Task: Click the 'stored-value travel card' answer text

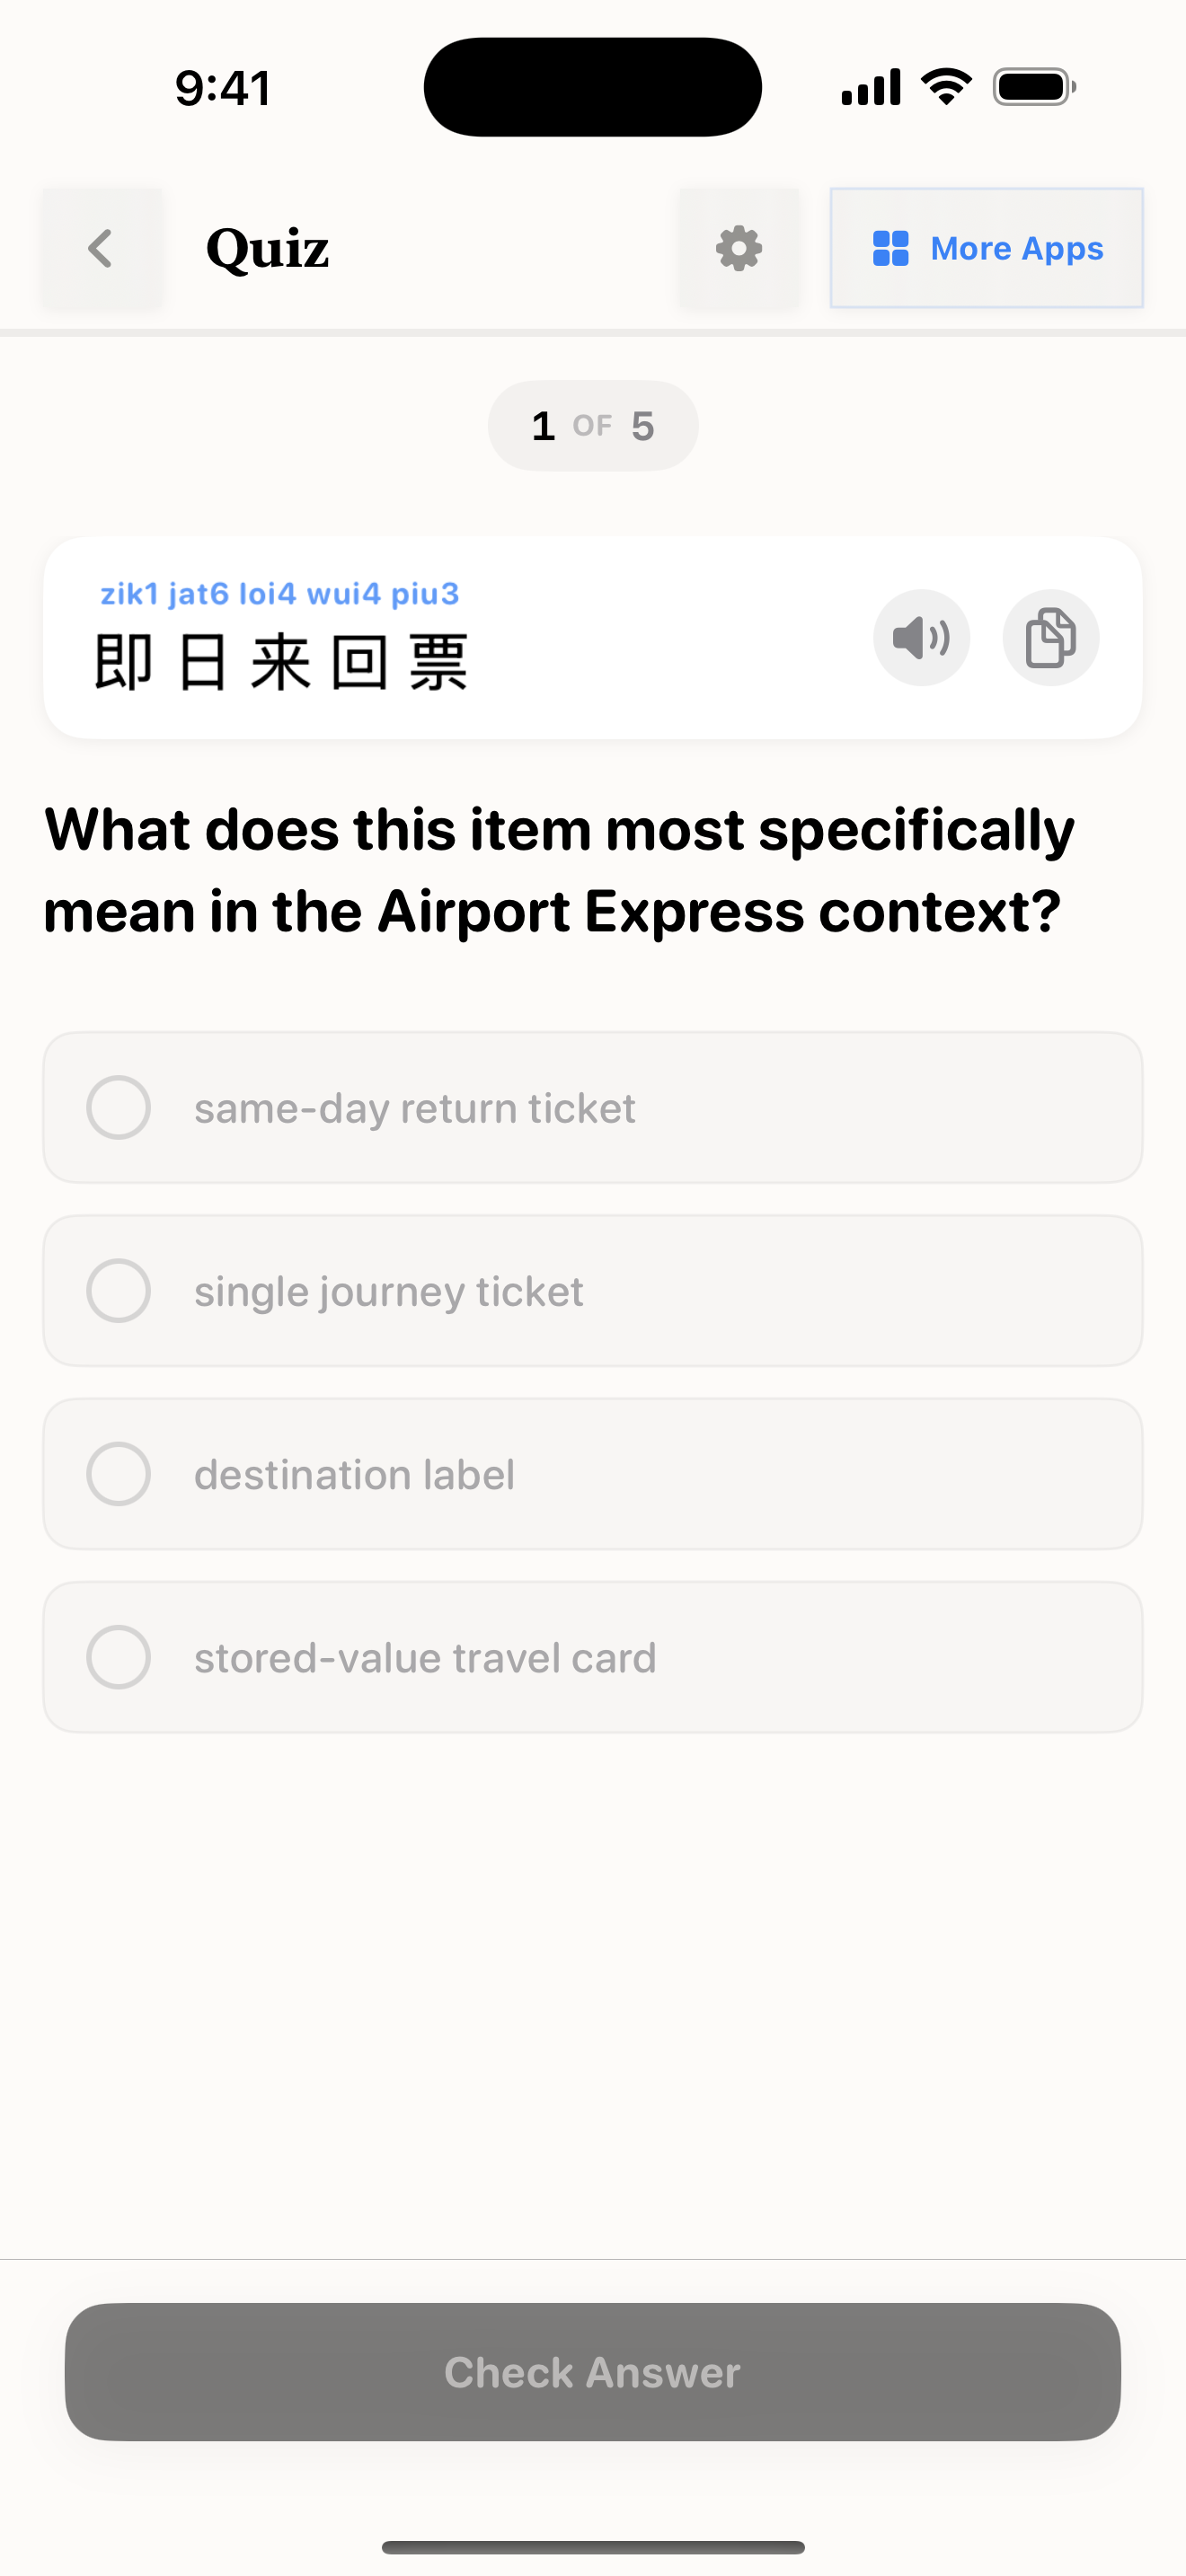Action: 425,1657
